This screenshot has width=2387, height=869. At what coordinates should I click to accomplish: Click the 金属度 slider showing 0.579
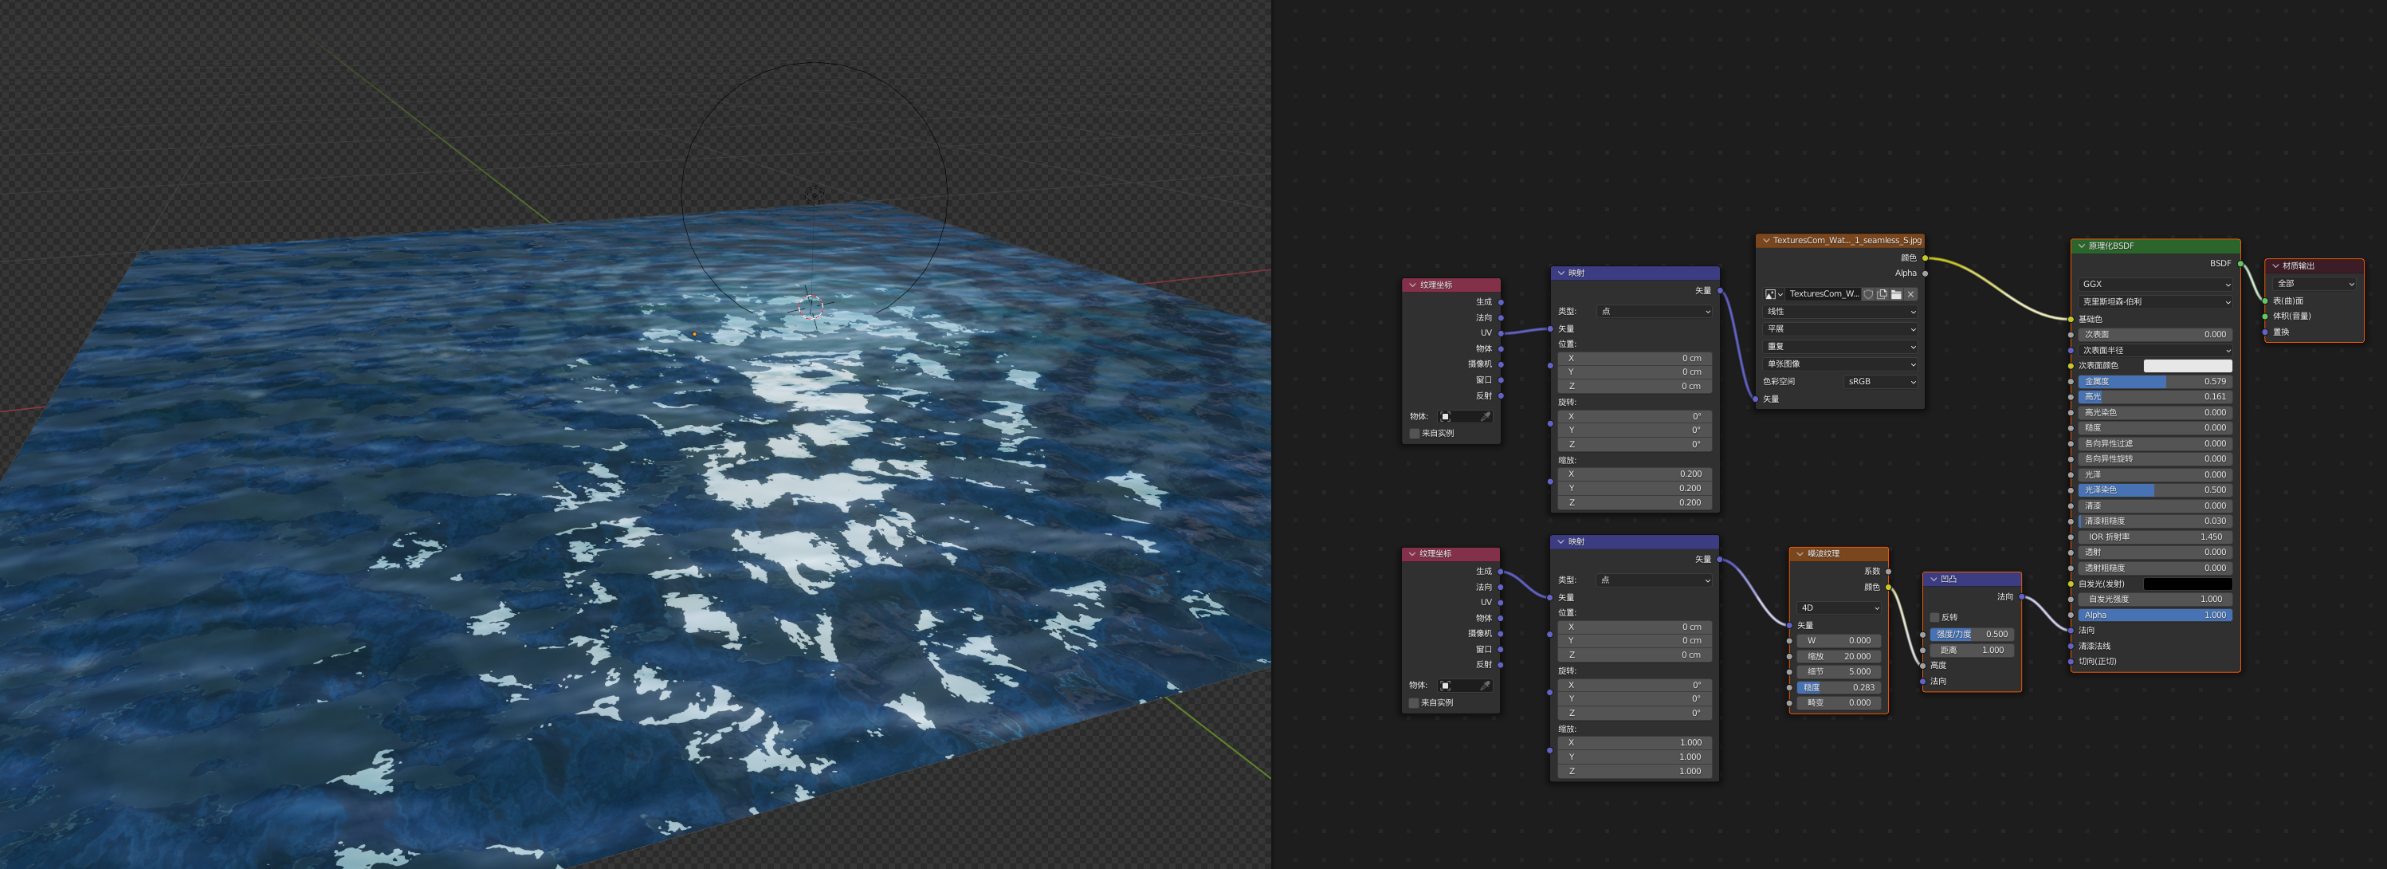pyautogui.click(x=2155, y=381)
